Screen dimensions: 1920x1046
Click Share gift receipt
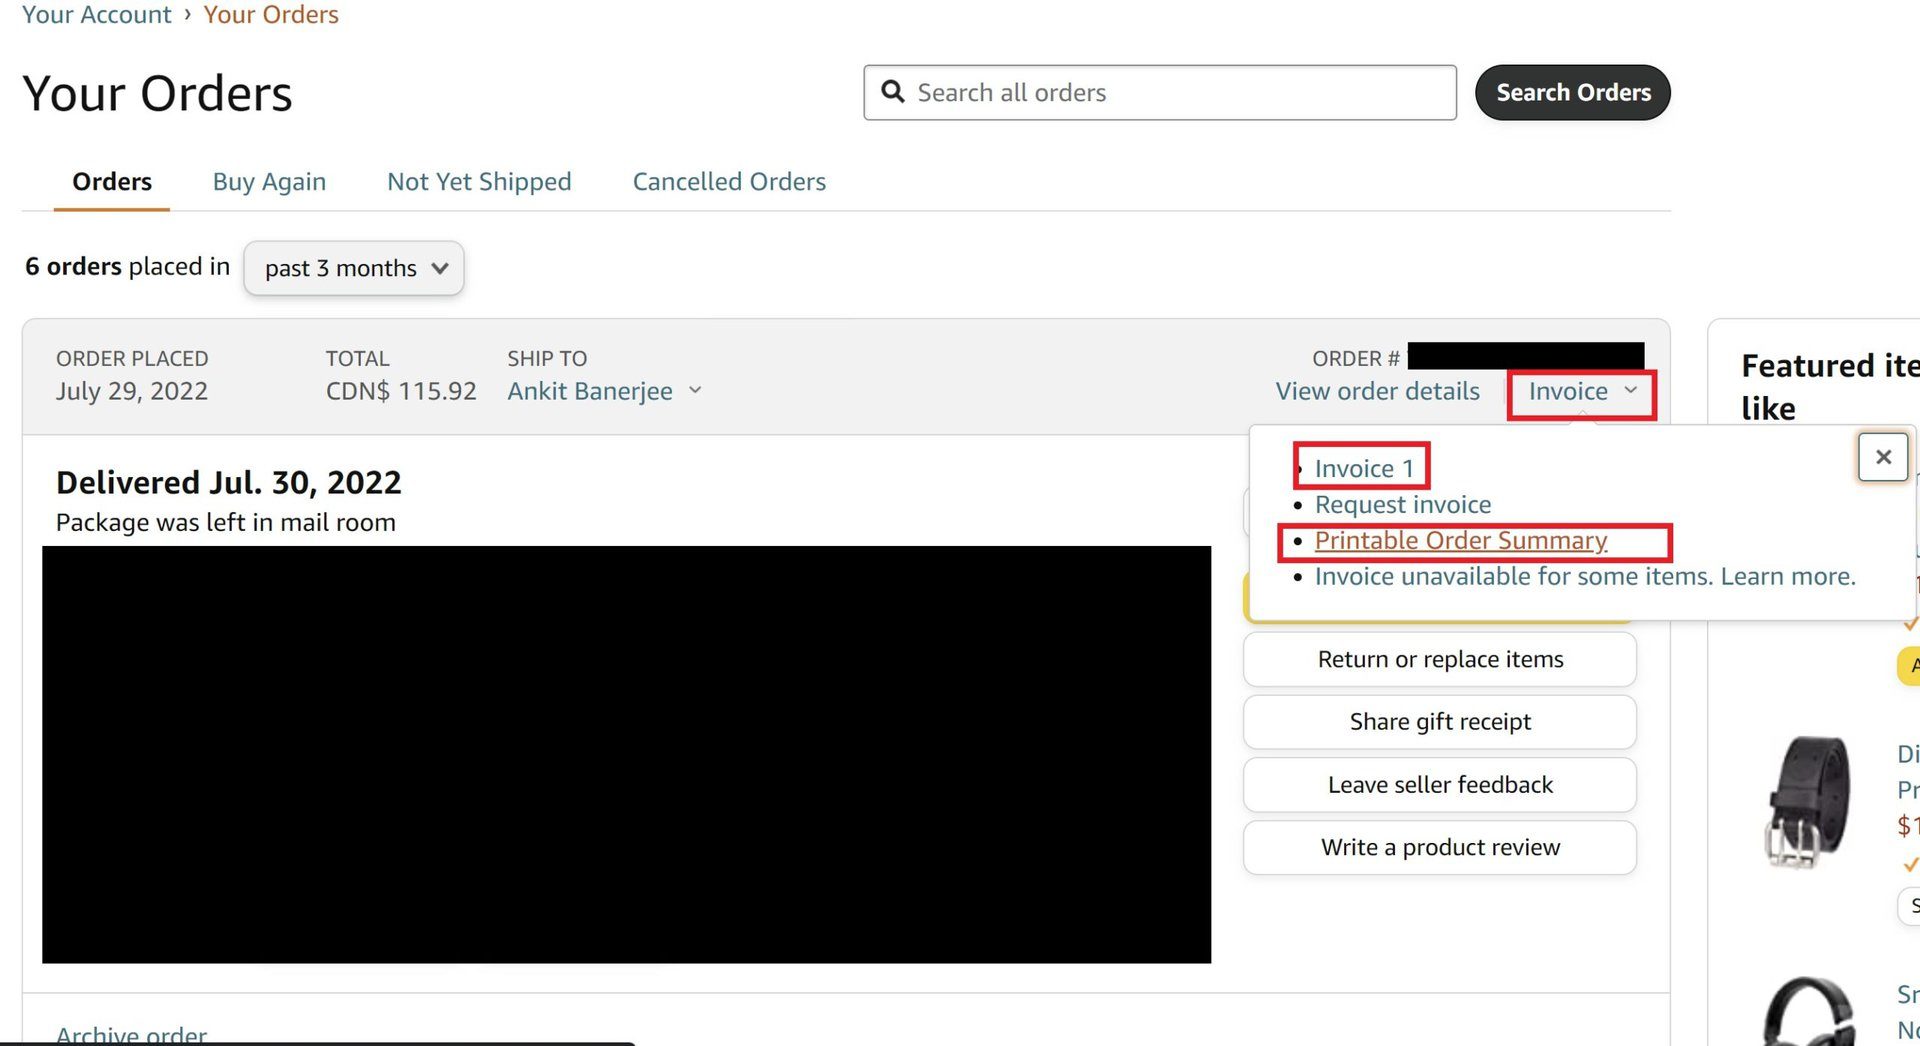[x=1439, y=721]
